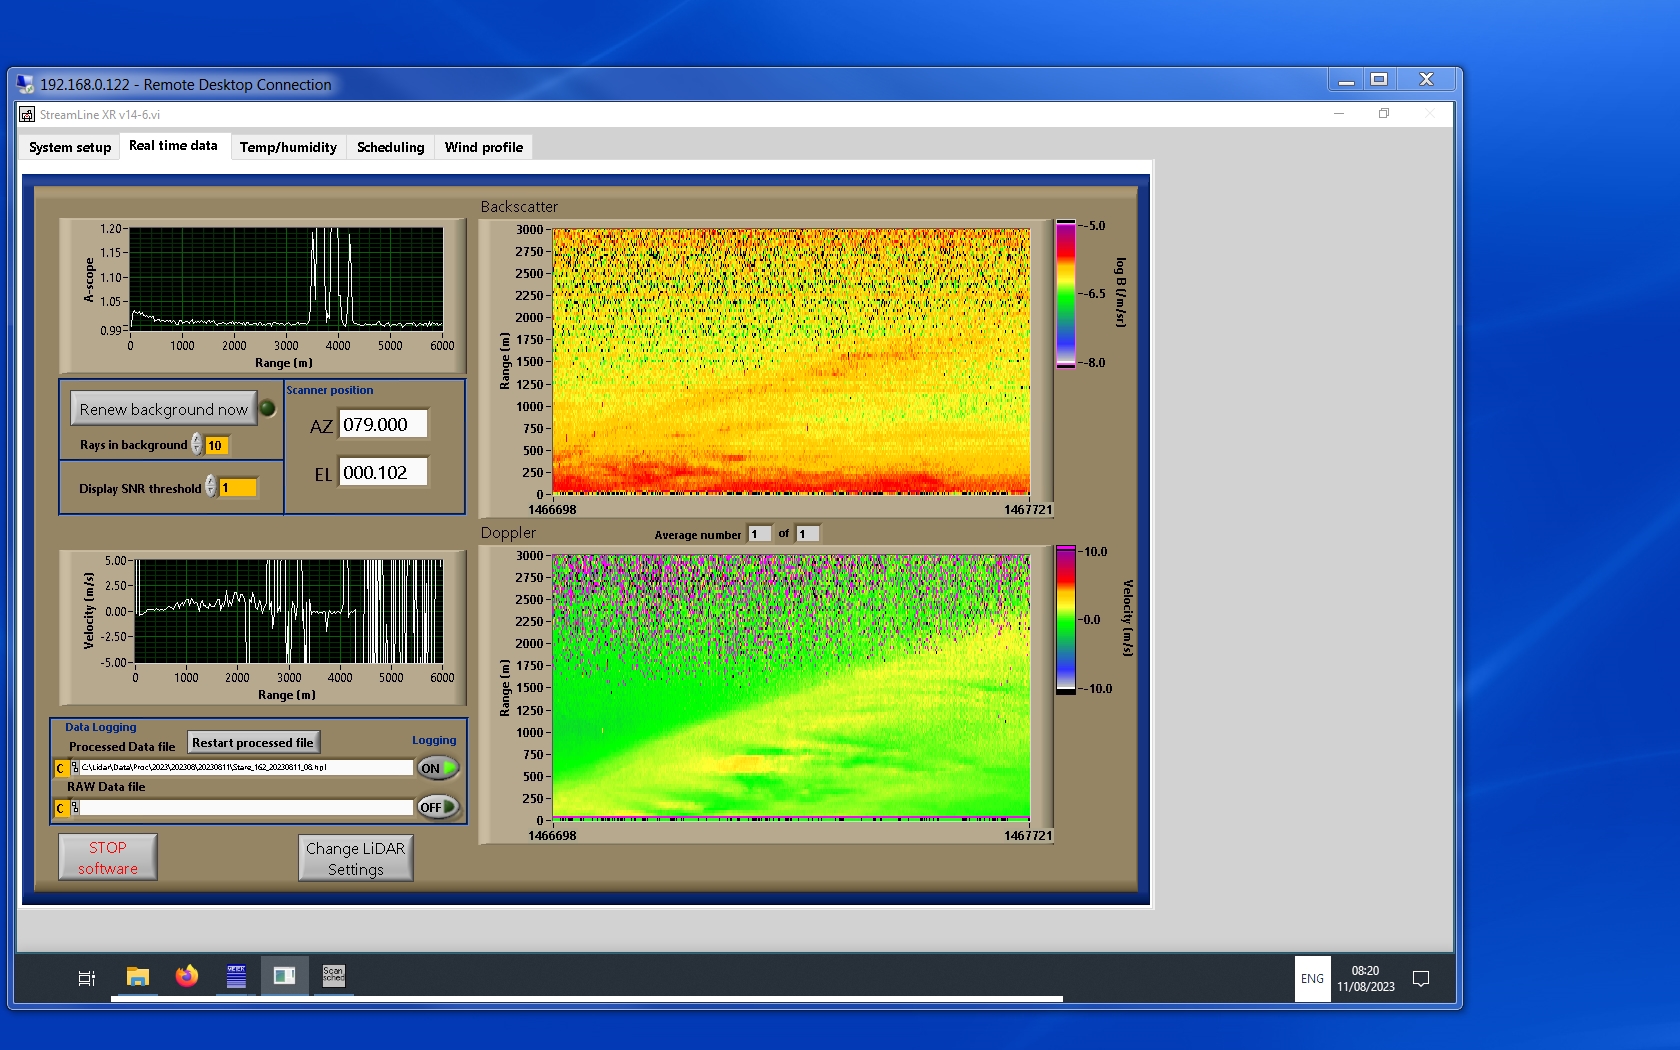Click the StreamLine XR taskbar icon

(284, 977)
